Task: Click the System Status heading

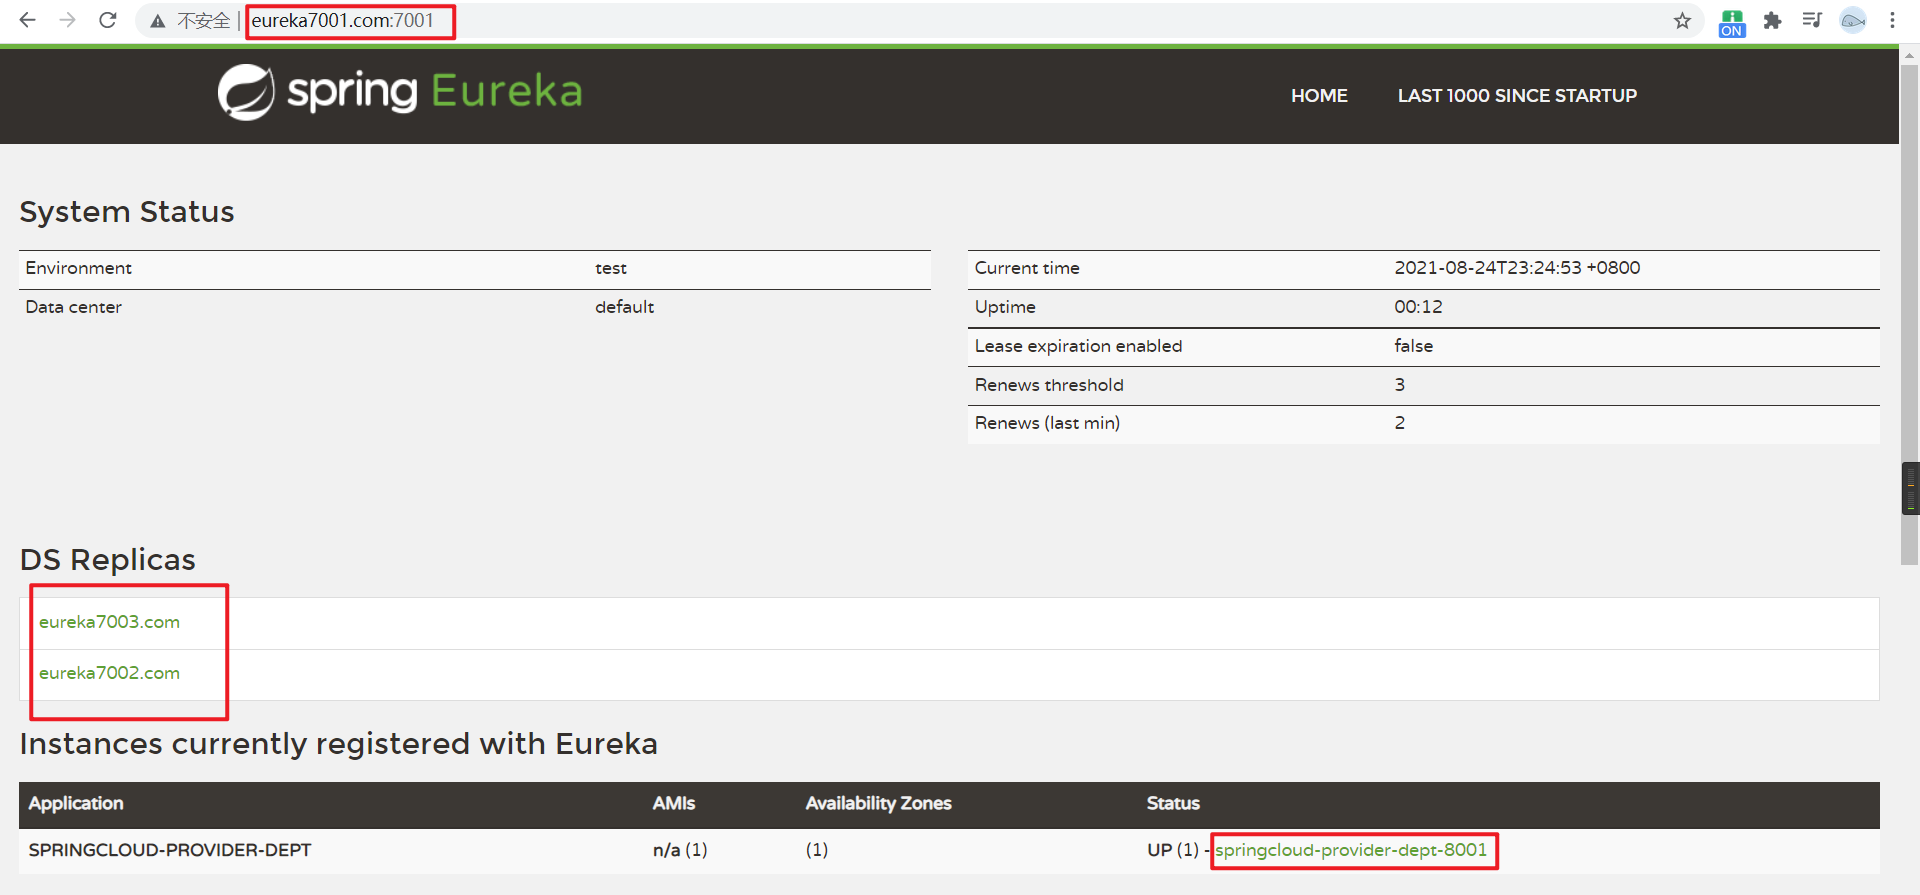Action: pyautogui.click(x=127, y=212)
